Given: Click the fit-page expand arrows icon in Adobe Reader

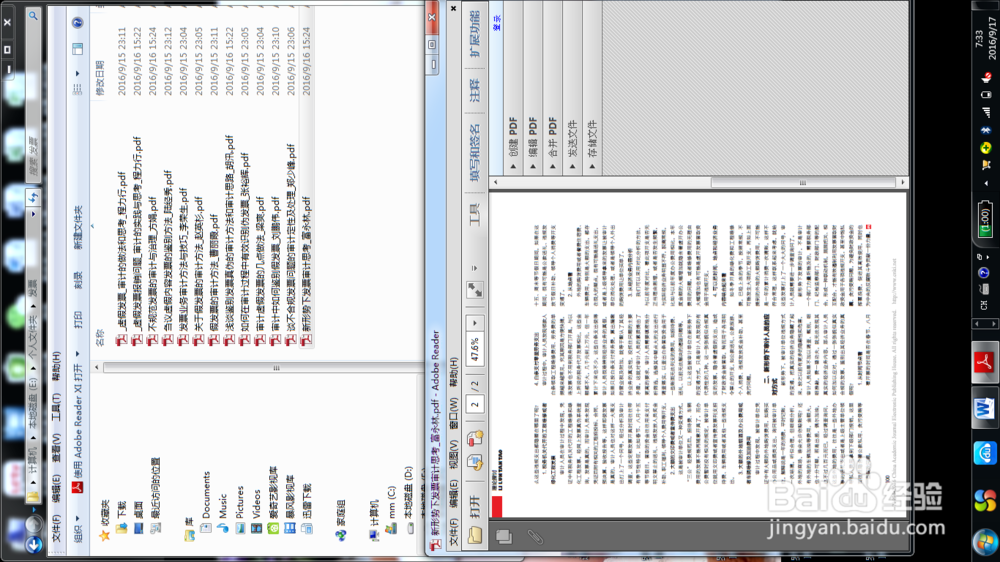Looking at the screenshot, I should (474, 290).
